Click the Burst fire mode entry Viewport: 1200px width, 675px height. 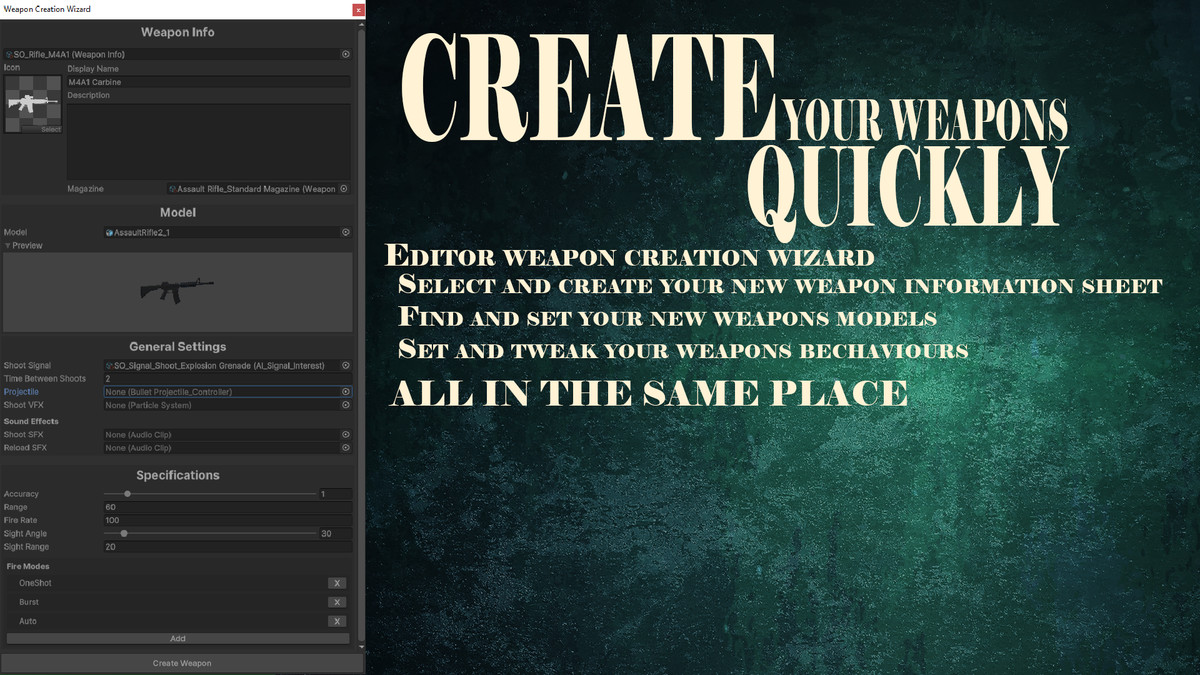[29, 602]
